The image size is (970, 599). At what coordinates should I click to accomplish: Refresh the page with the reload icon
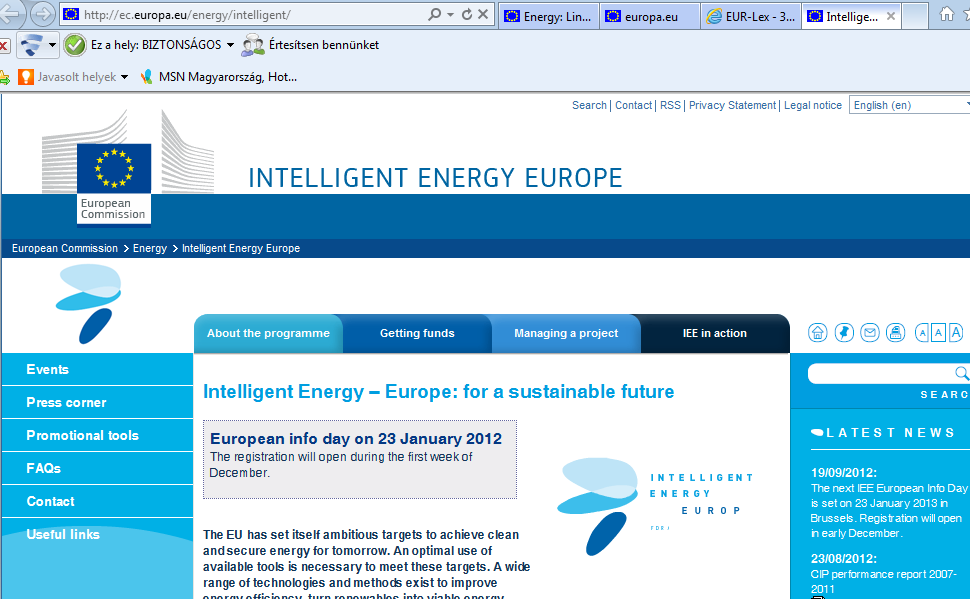[x=467, y=14]
